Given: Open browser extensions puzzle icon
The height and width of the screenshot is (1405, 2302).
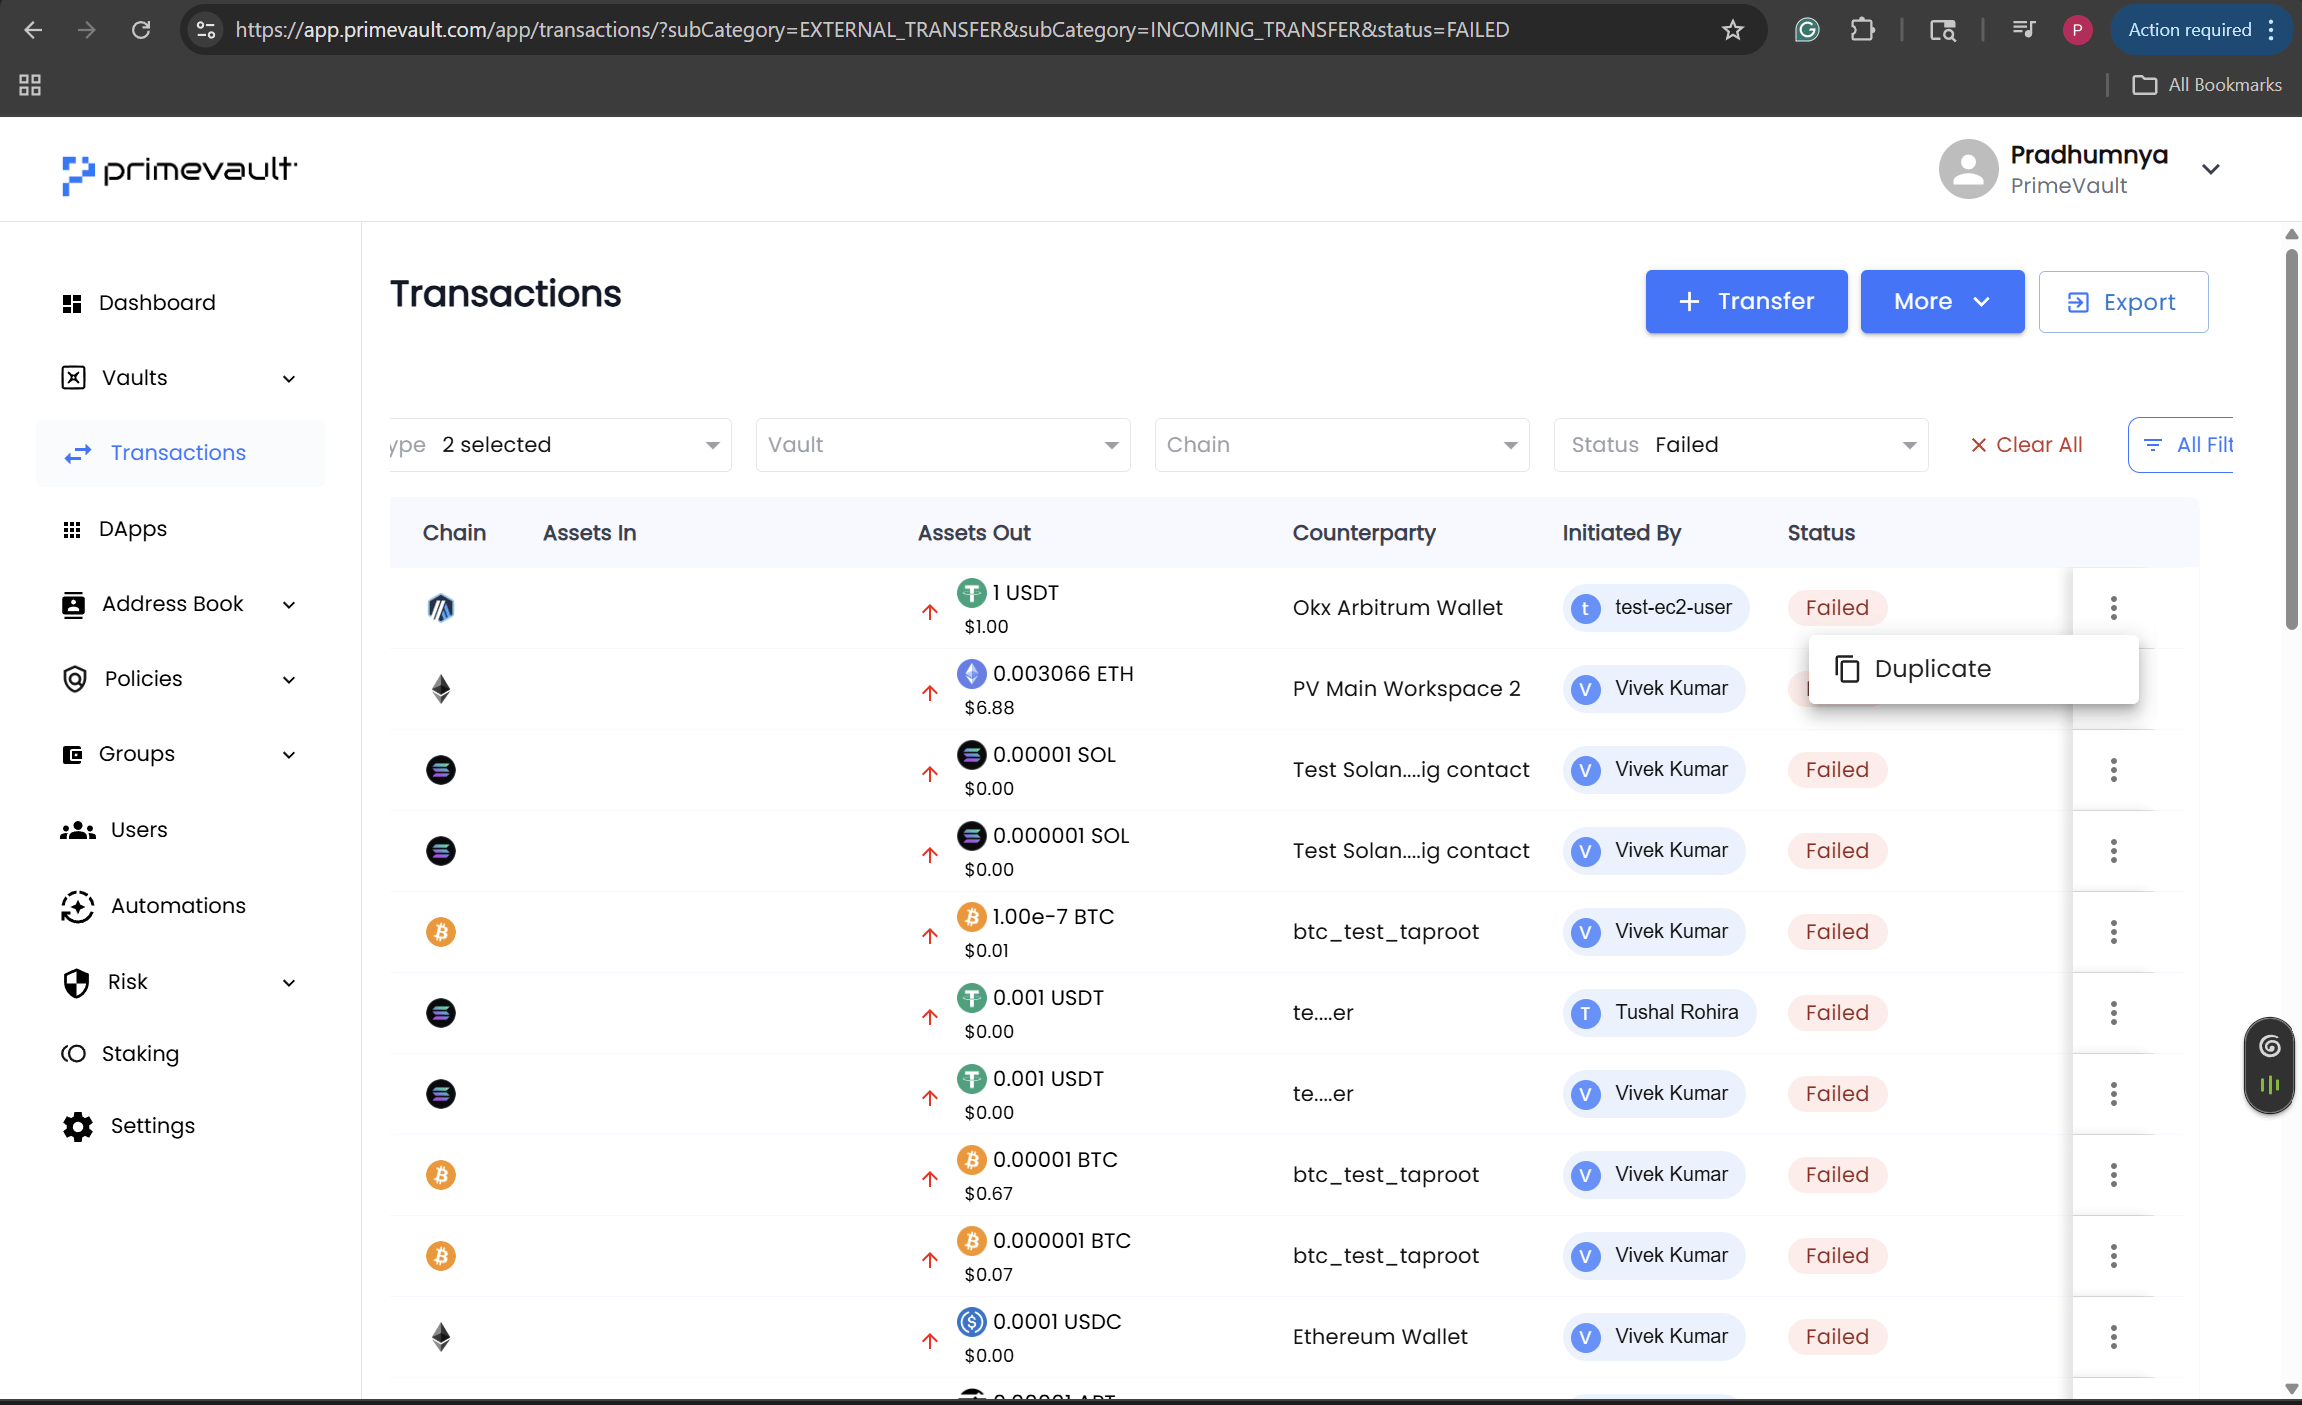Looking at the screenshot, I should (1862, 30).
